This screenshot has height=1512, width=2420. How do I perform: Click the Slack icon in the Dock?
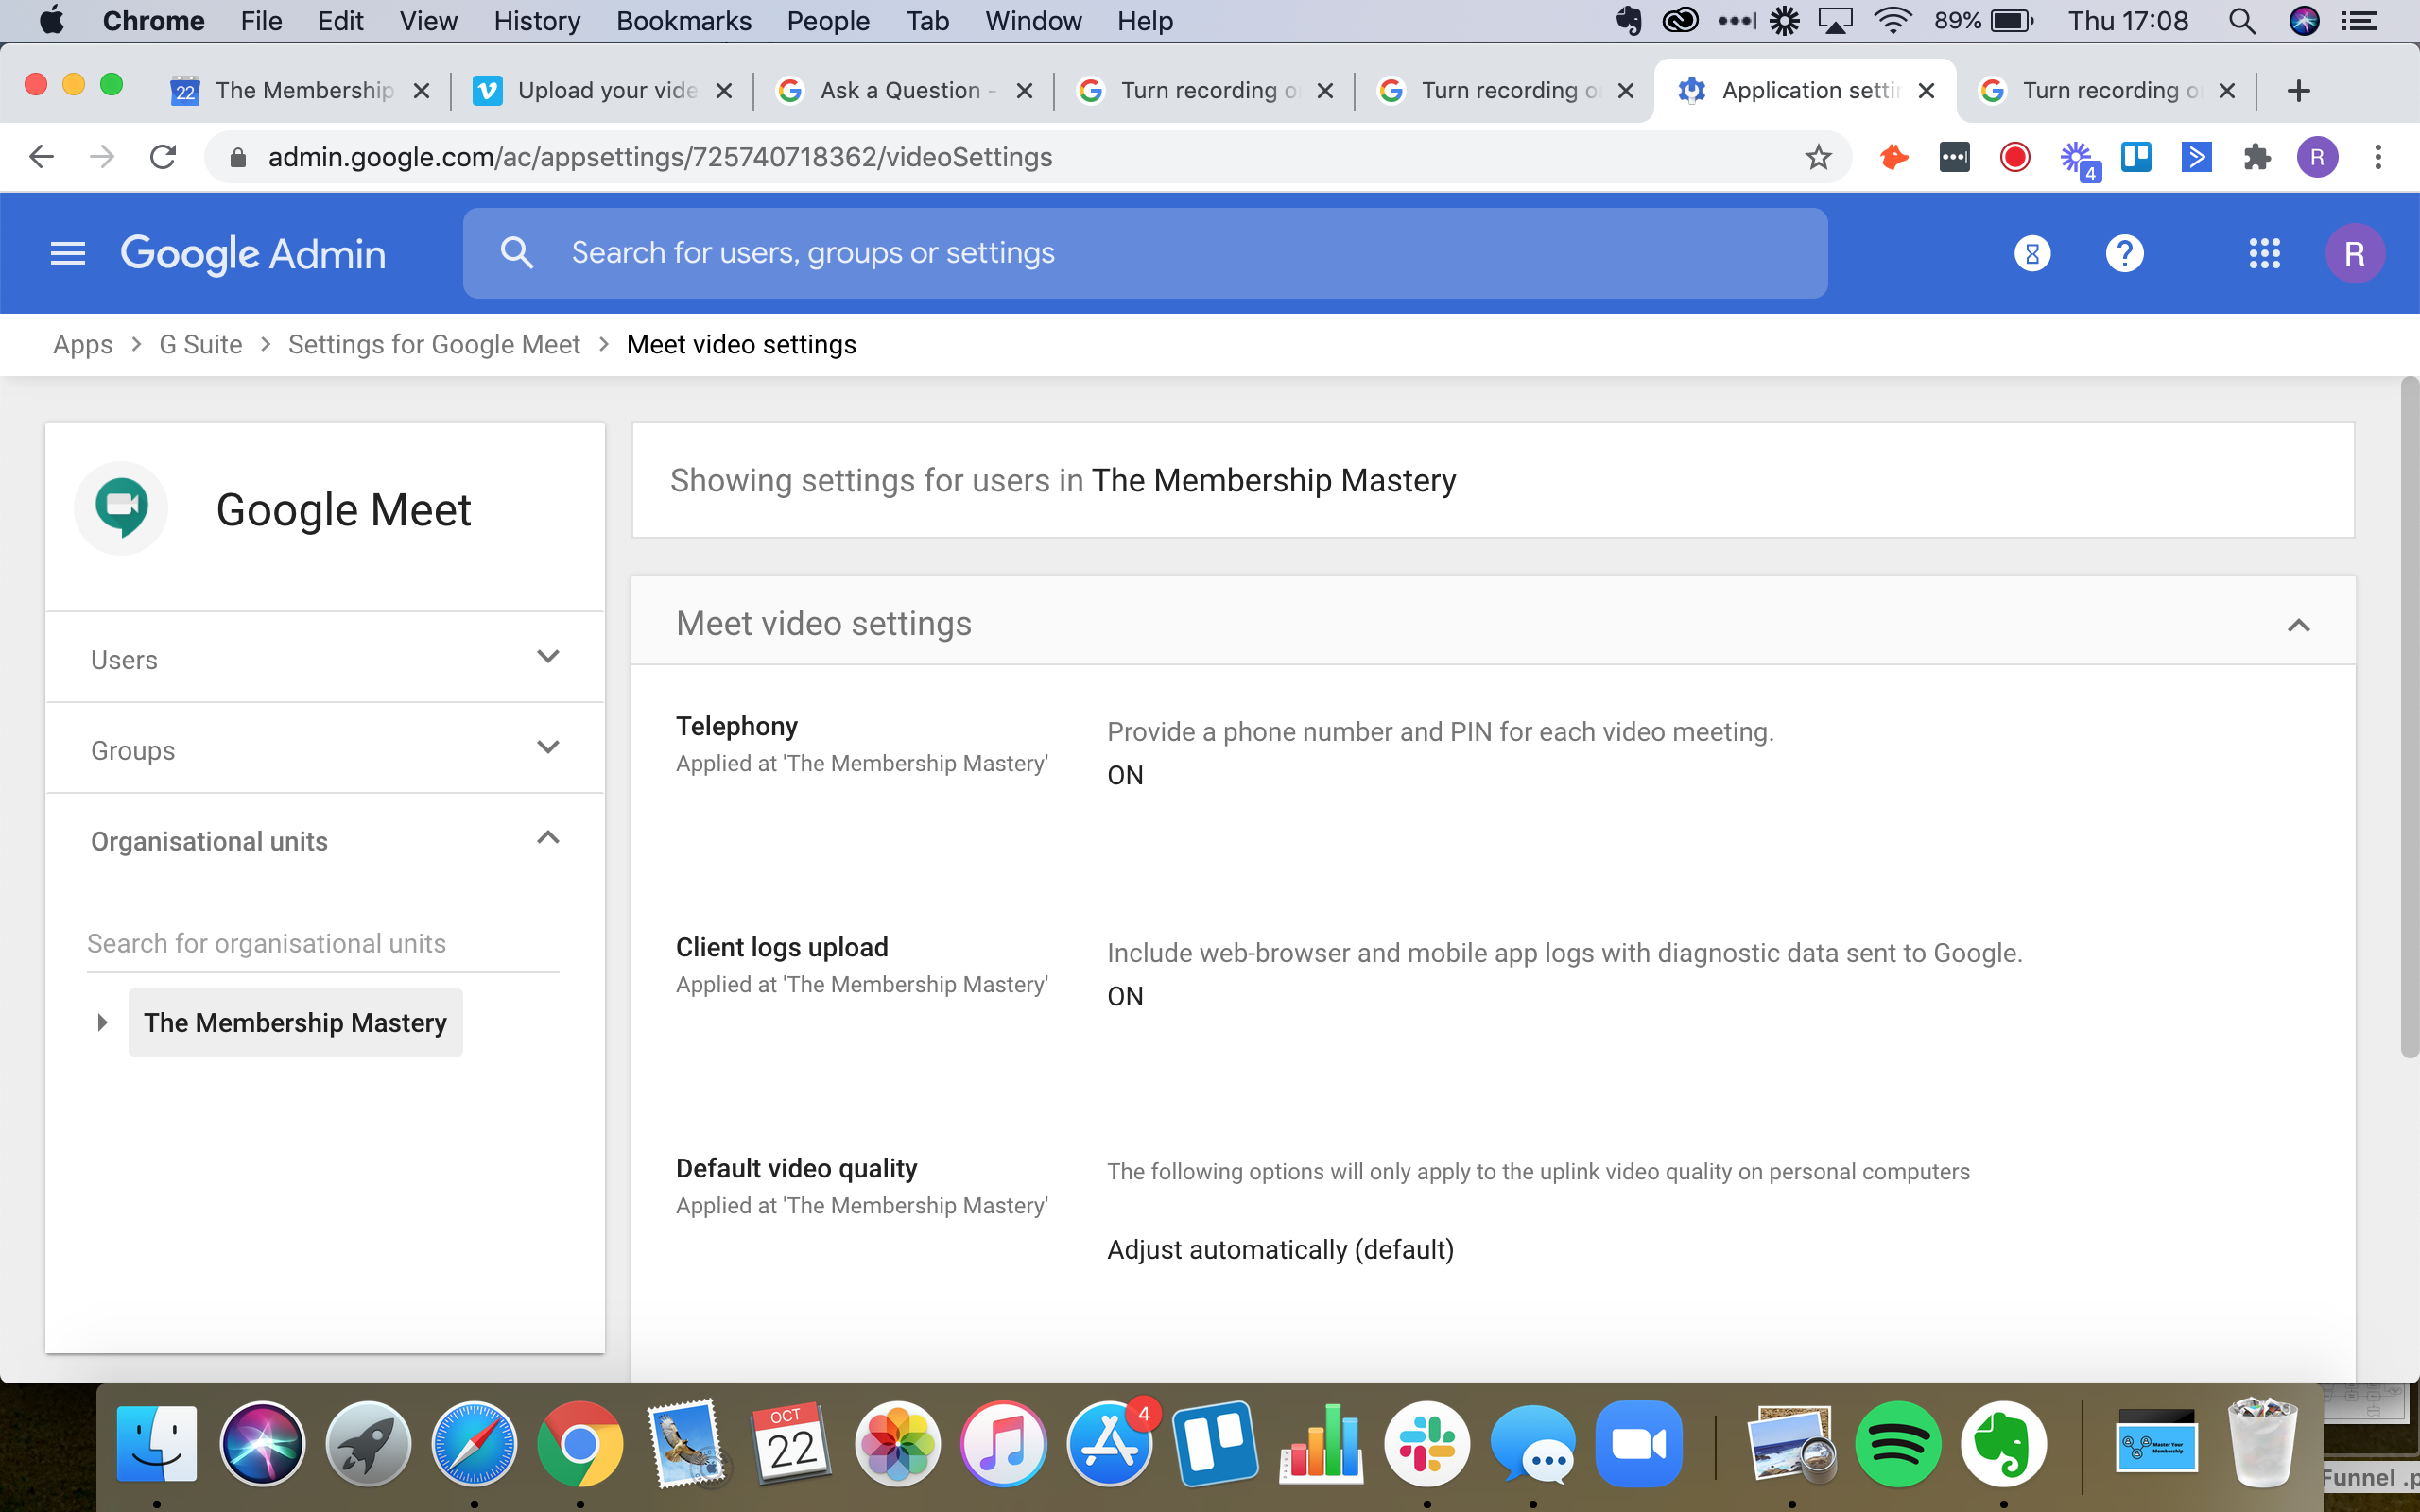pos(1426,1440)
